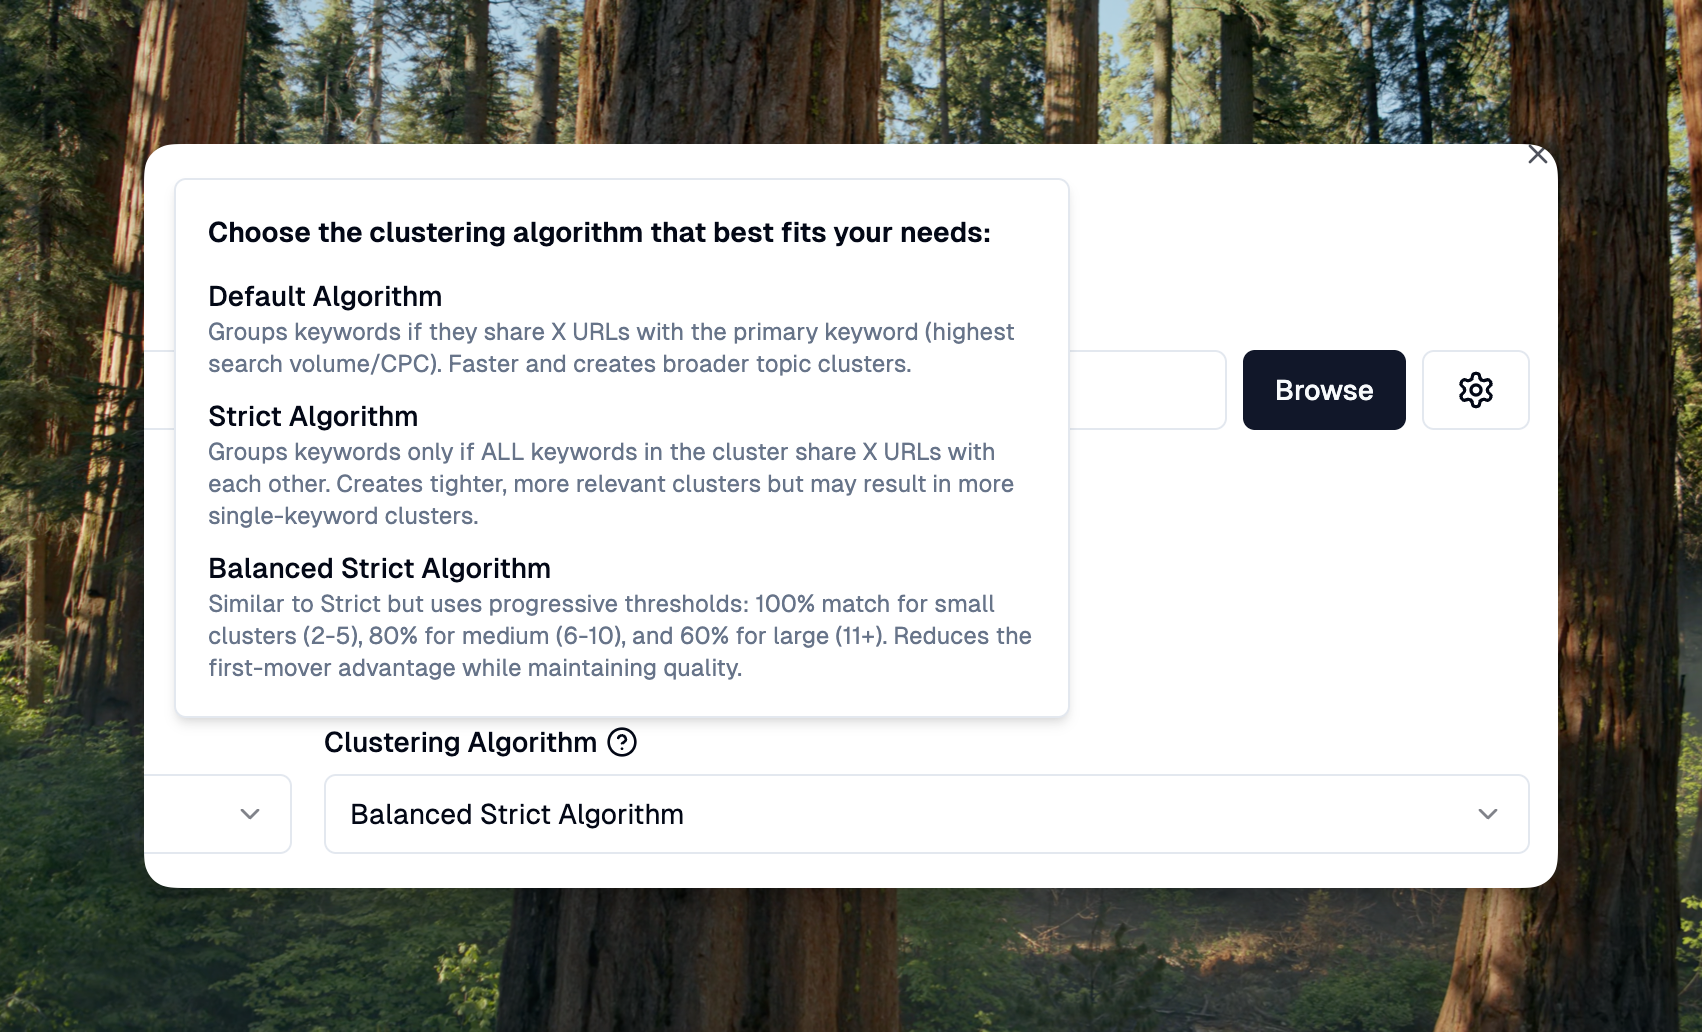Click the Clustering Algorithm help question-mark icon
This screenshot has width=1702, height=1032.
[622, 742]
